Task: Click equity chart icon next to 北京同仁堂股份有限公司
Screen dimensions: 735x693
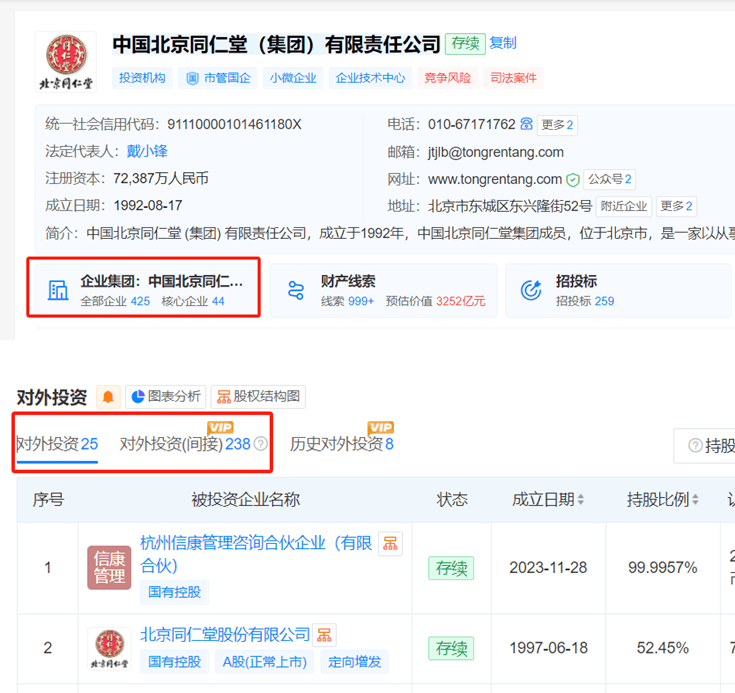Action: [x=324, y=634]
